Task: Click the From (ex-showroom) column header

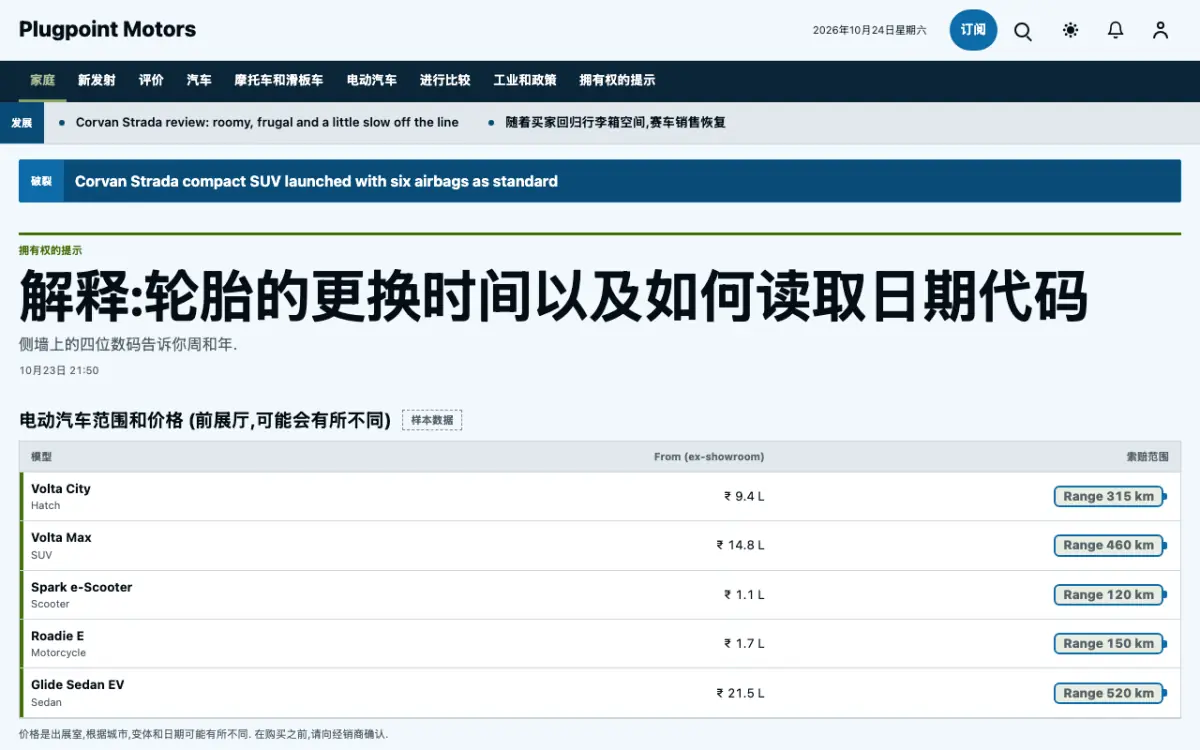Action: click(709, 457)
